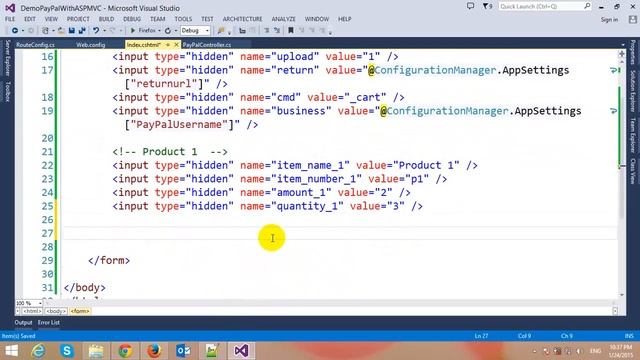Click the Comment Out selected lines icon
The height and width of the screenshot is (360, 640).
(267, 31)
